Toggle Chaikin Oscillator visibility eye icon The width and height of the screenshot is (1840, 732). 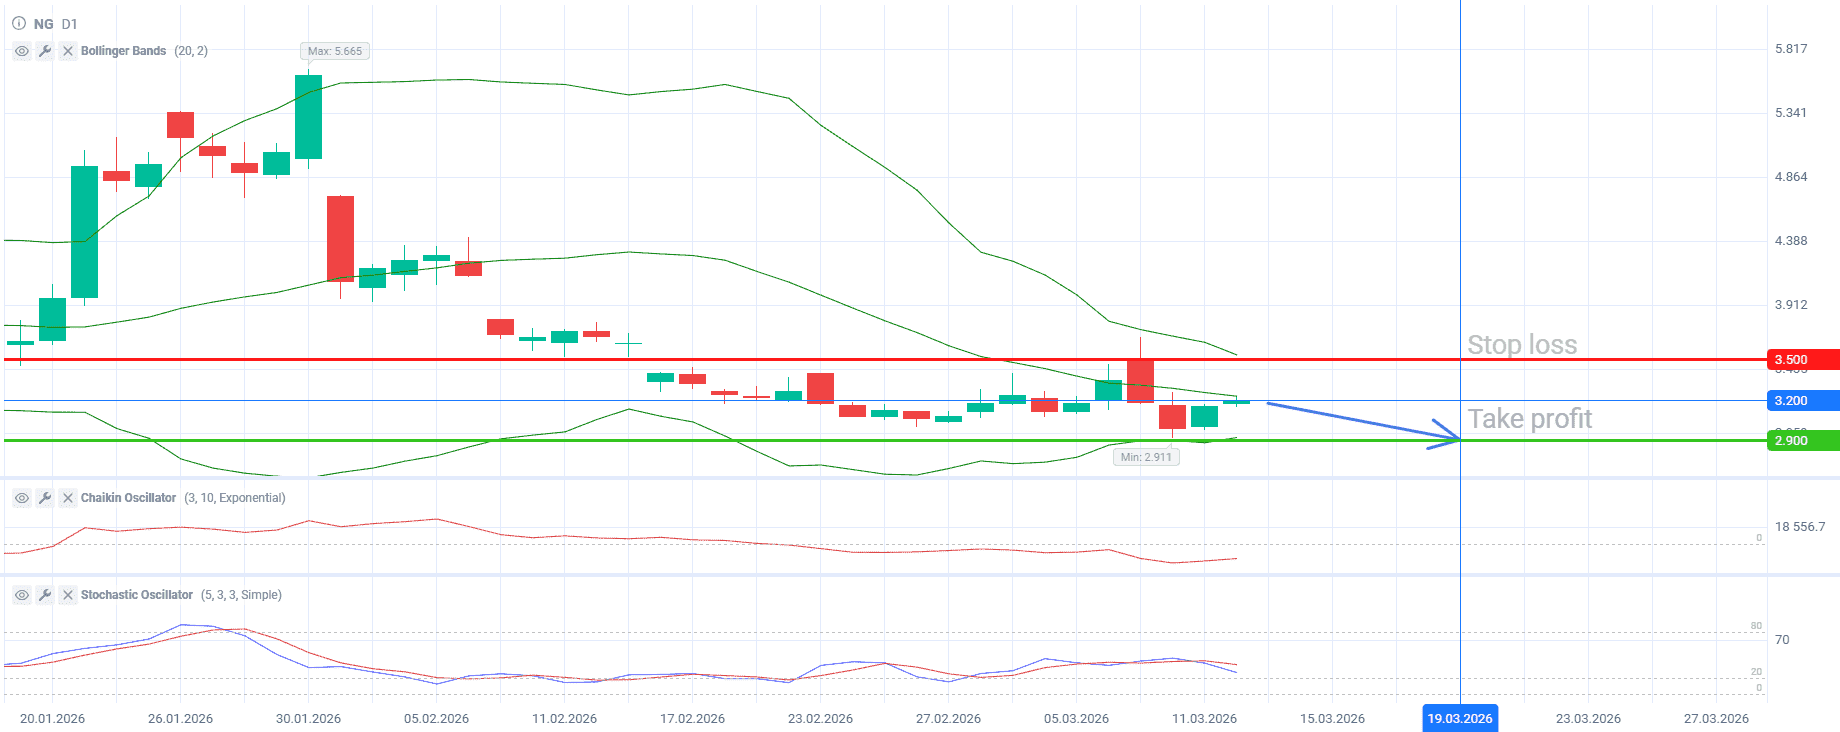[21, 498]
